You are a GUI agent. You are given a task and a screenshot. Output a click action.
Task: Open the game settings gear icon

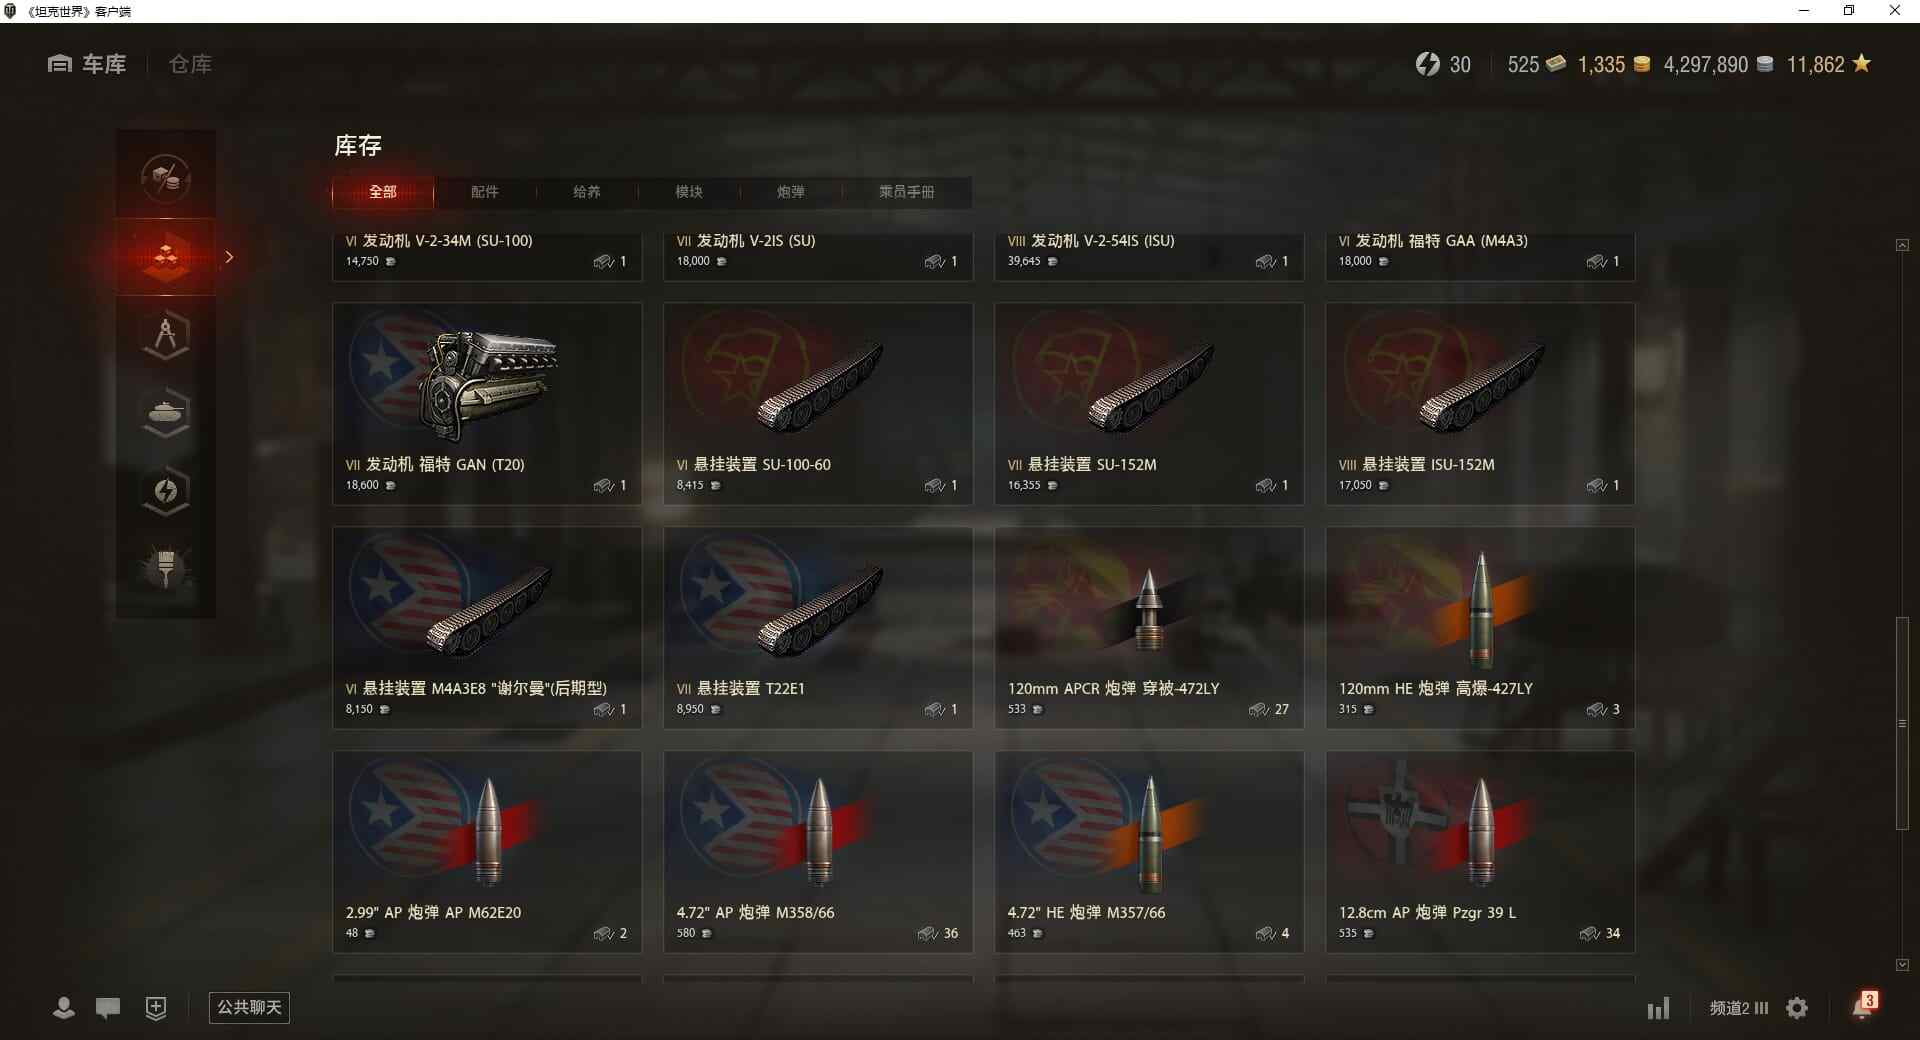[1797, 1008]
